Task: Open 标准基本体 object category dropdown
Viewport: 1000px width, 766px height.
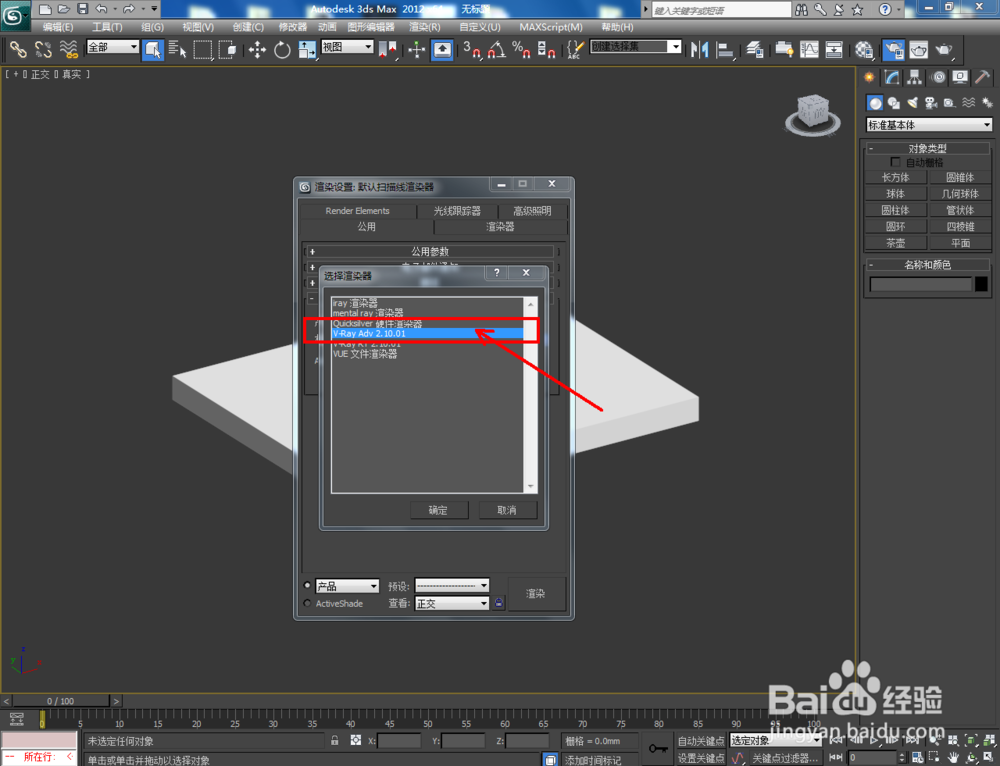Action: tap(929, 124)
